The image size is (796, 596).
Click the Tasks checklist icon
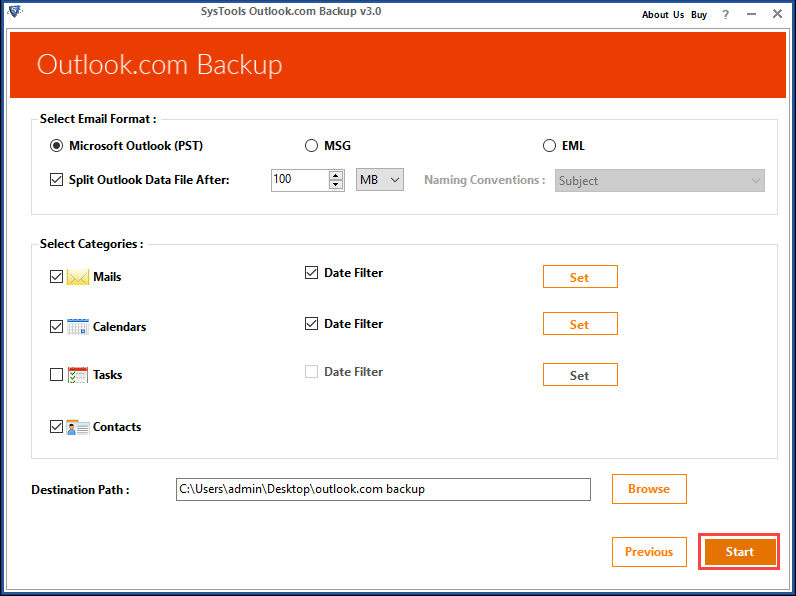(x=78, y=375)
